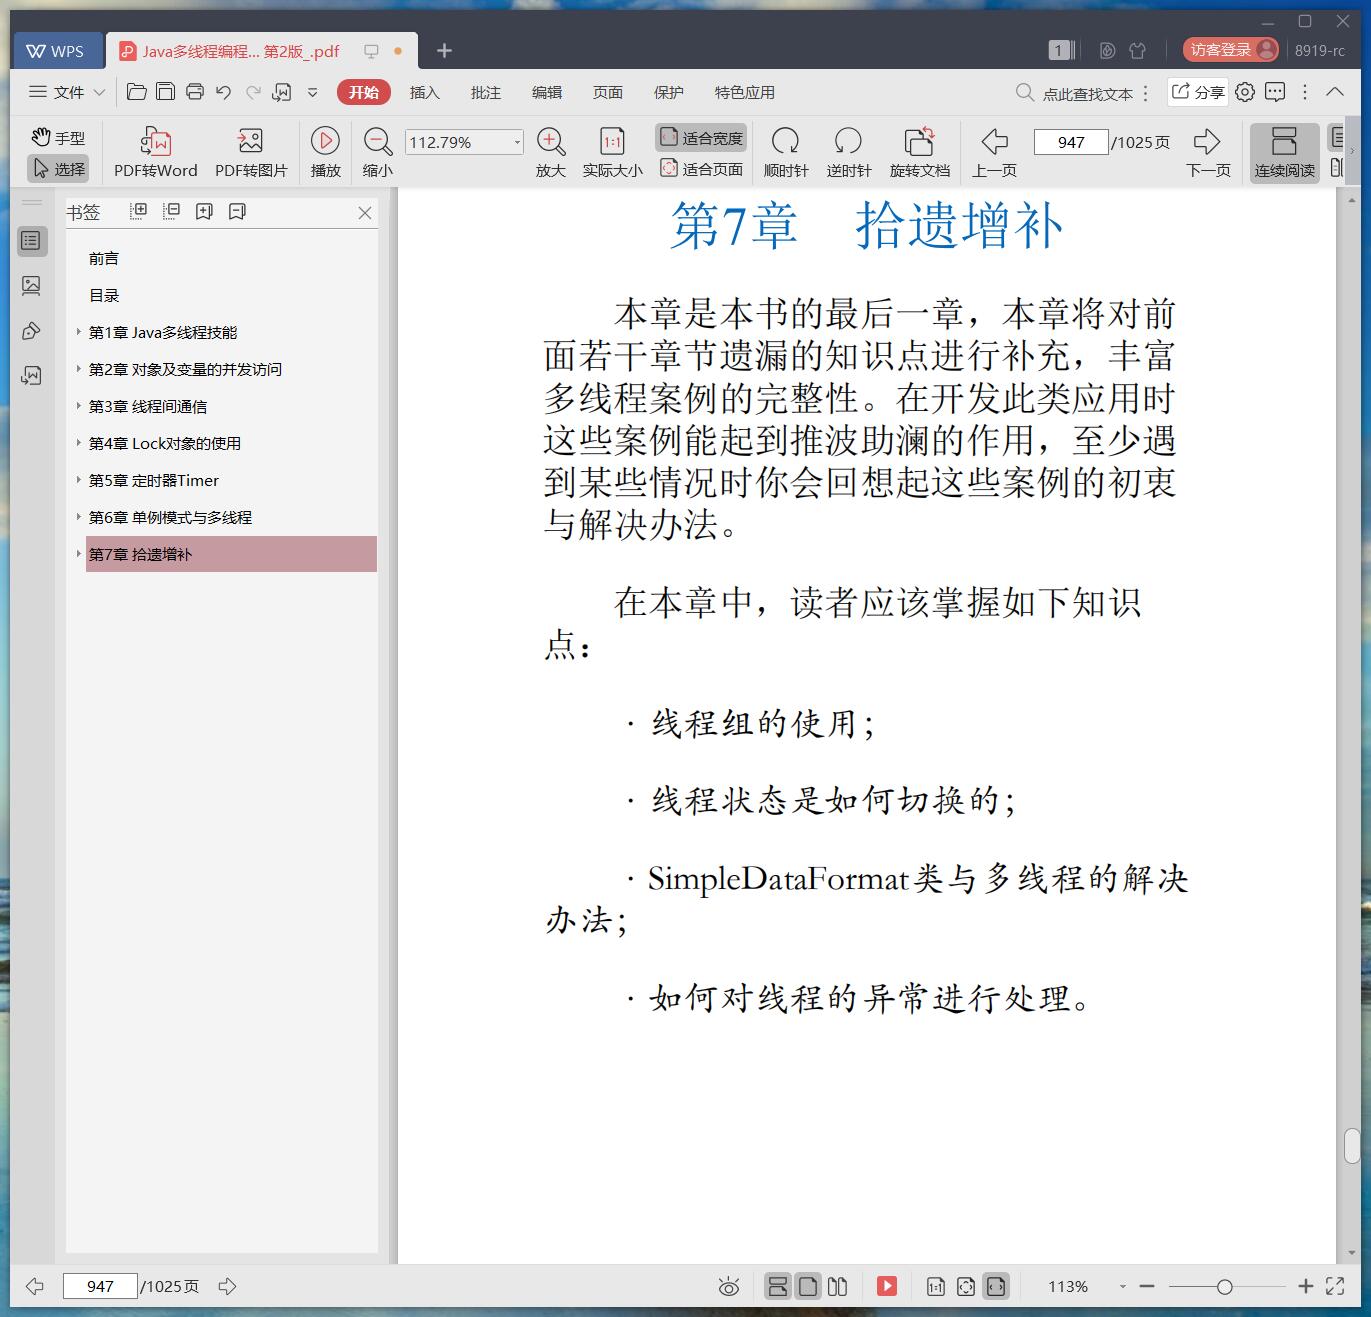Open the thumbnails sidebar panel
Viewport: 1371px width, 1317px height.
31,286
